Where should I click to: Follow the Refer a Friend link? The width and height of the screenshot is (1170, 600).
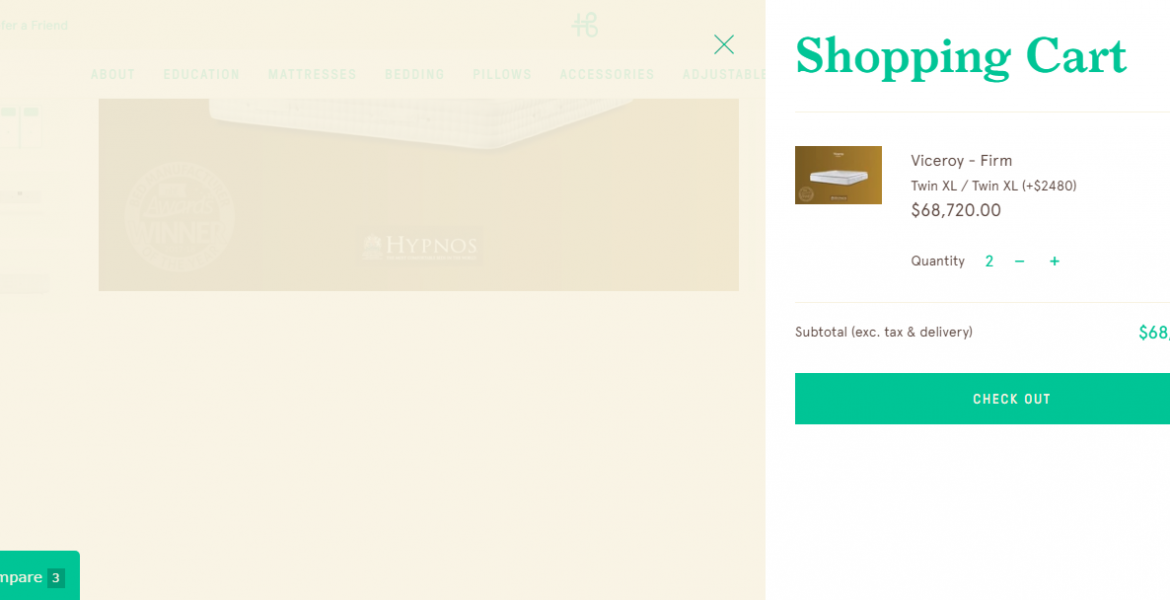[34, 25]
